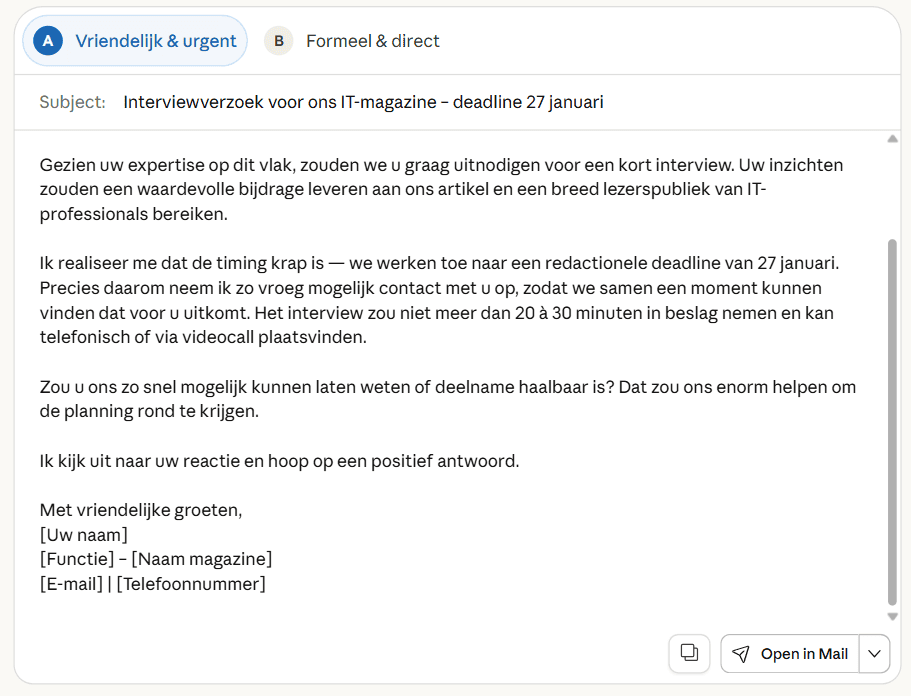Click into the subject line text
911x696 pixels.
pyautogui.click(x=363, y=102)
